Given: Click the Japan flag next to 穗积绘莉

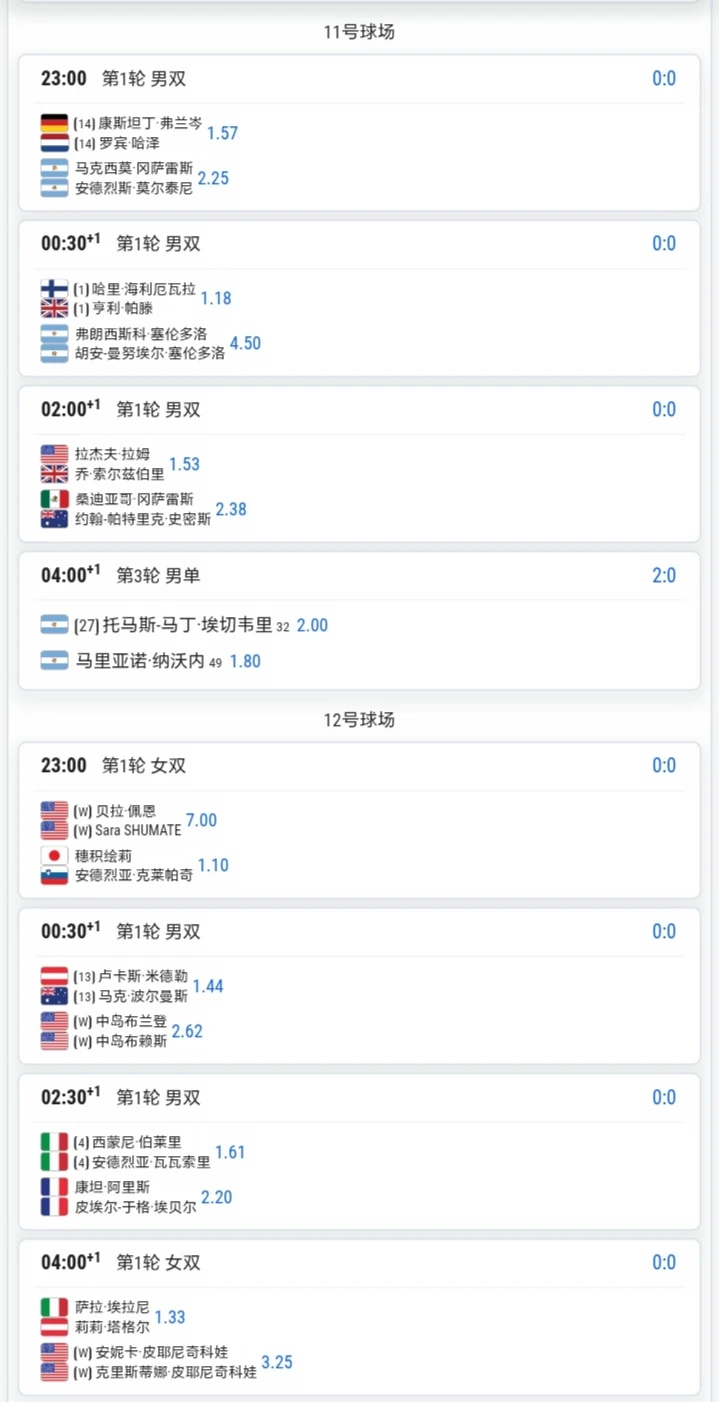Looking at the screenshot, I should pyautogui.click(x=54, y=855).
